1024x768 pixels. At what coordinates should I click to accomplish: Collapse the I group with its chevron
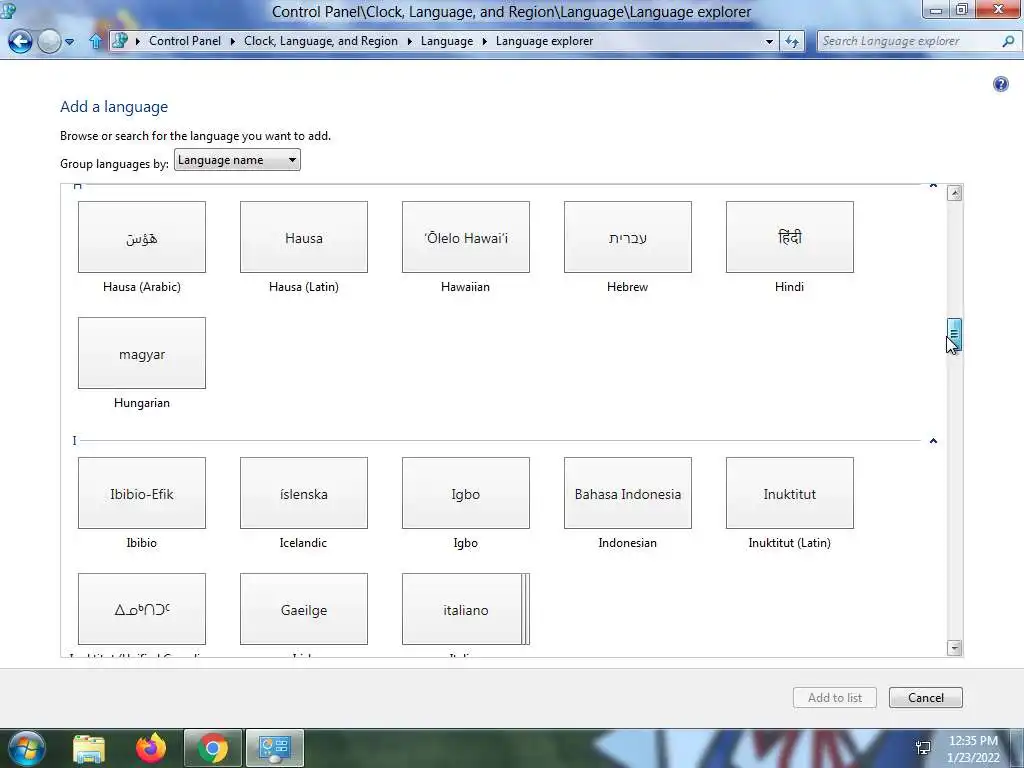(x=933, y=441)
